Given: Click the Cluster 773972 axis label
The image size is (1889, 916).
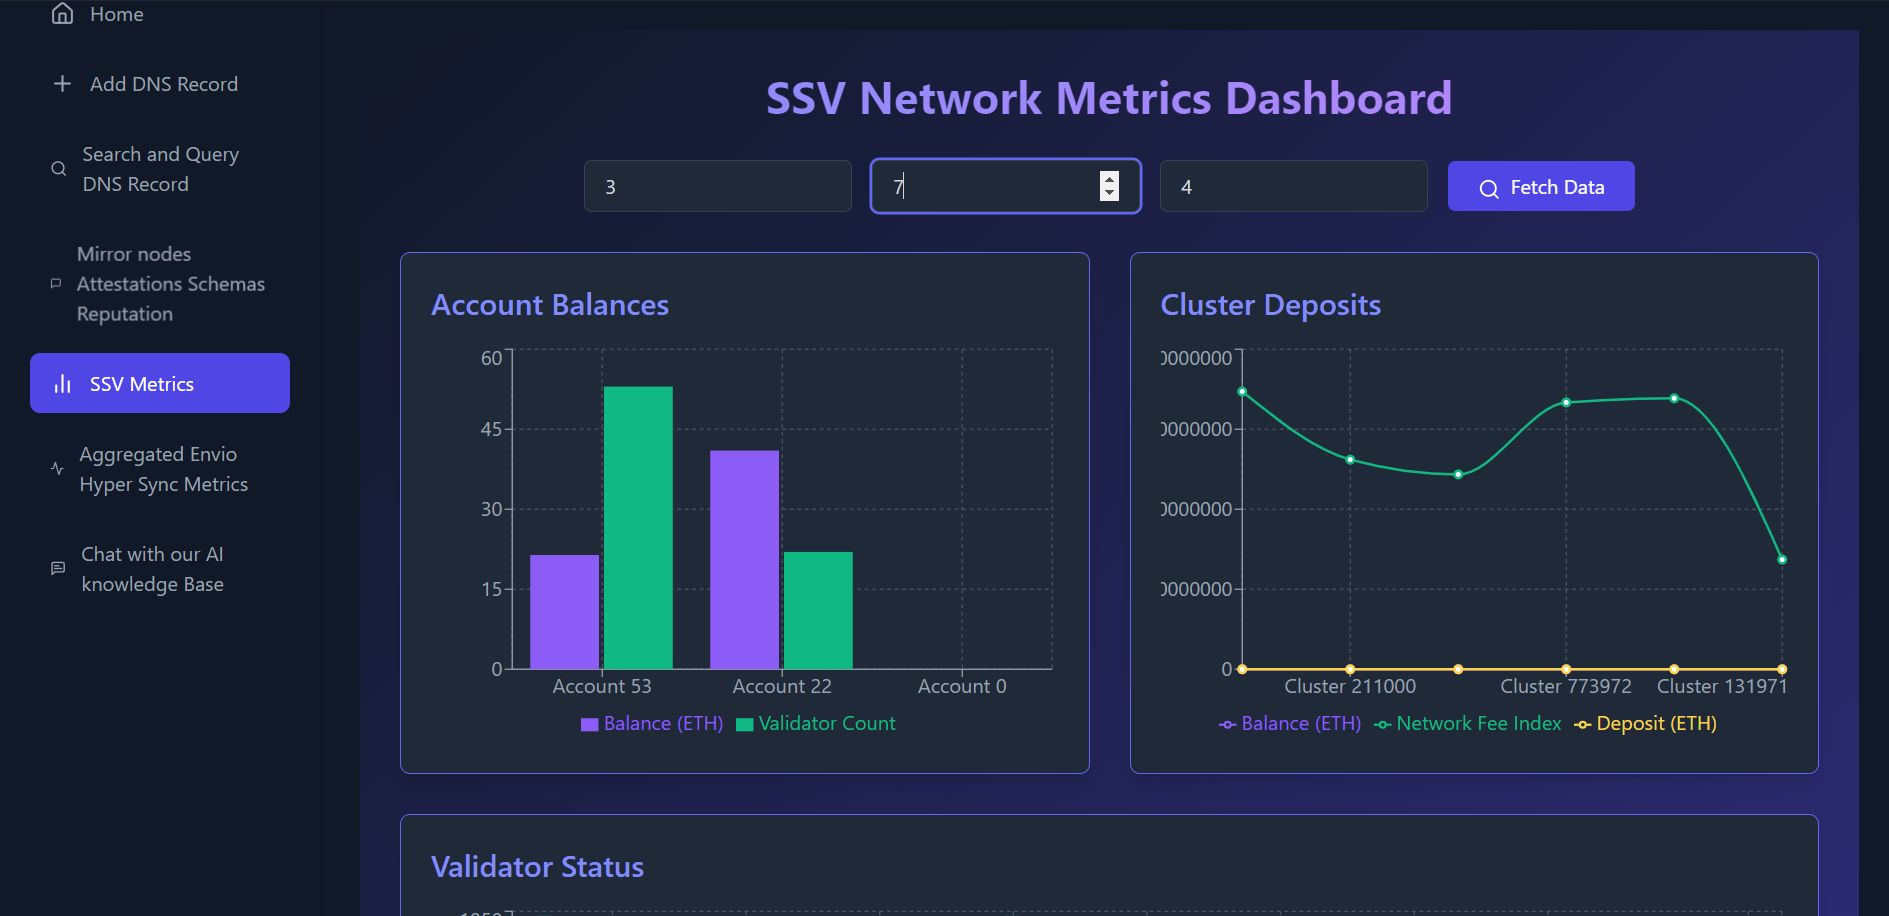Looking at the screenshot, I should tap(1566, 687).
